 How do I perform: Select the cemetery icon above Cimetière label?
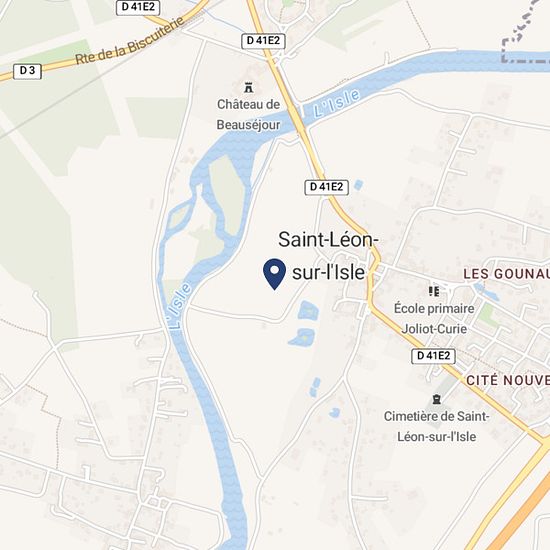tap(436, 399)
